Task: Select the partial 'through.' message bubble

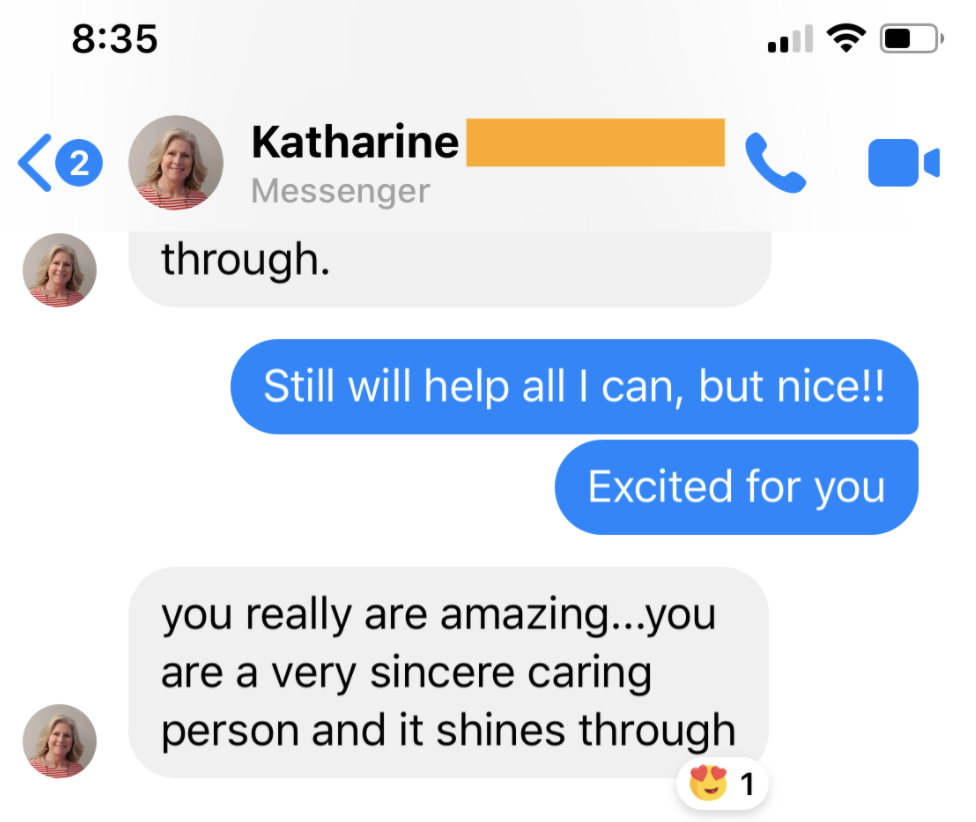Action: 449,269
